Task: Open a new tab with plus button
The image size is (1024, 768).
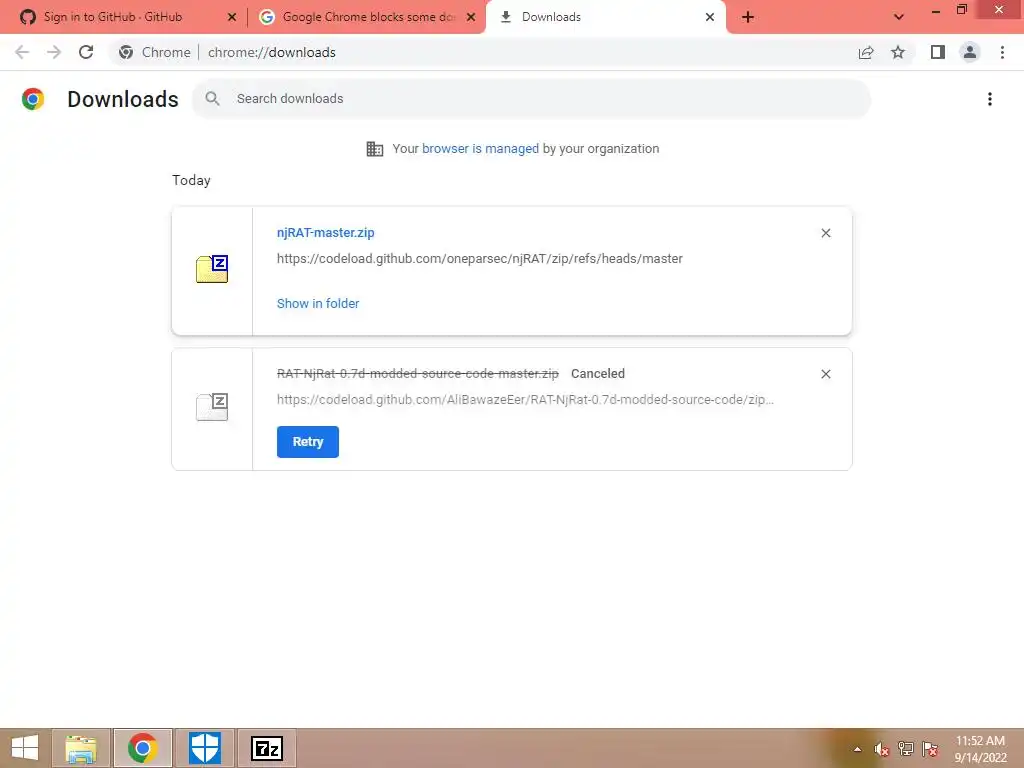Action: click(x=748, y=17)
